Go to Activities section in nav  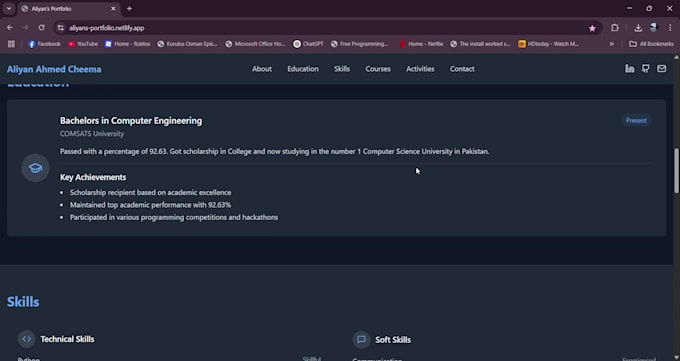[x=420, y=69]
